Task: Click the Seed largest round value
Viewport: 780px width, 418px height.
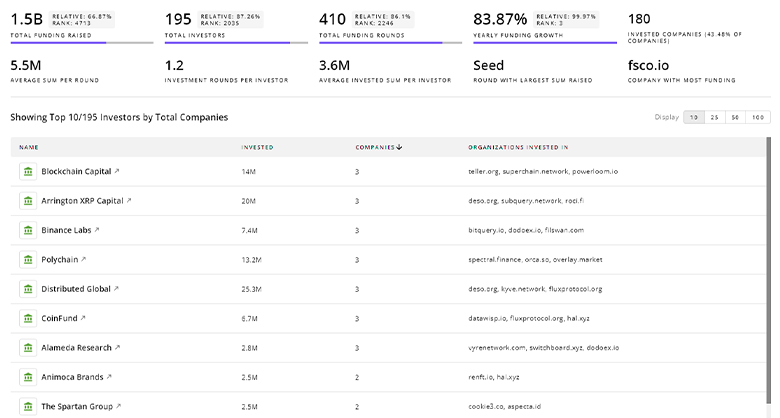Action: [488, 65]
